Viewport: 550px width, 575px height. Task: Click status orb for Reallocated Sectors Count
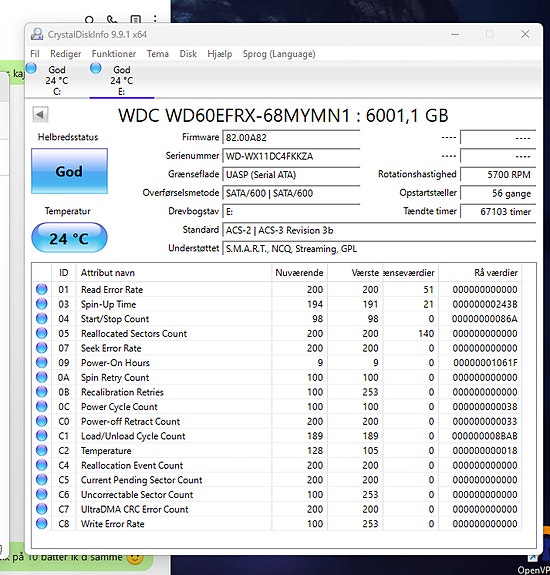coord(42,333)
